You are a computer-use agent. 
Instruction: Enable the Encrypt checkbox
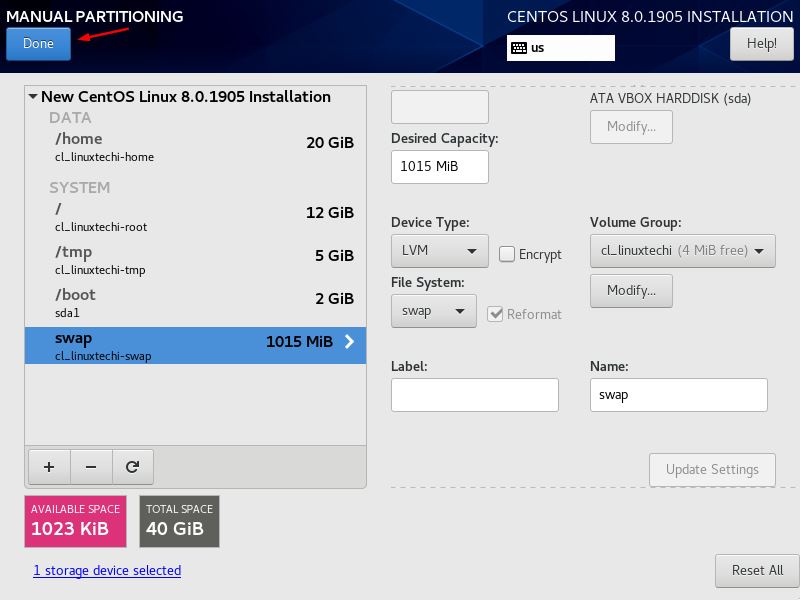click(509, 255)
